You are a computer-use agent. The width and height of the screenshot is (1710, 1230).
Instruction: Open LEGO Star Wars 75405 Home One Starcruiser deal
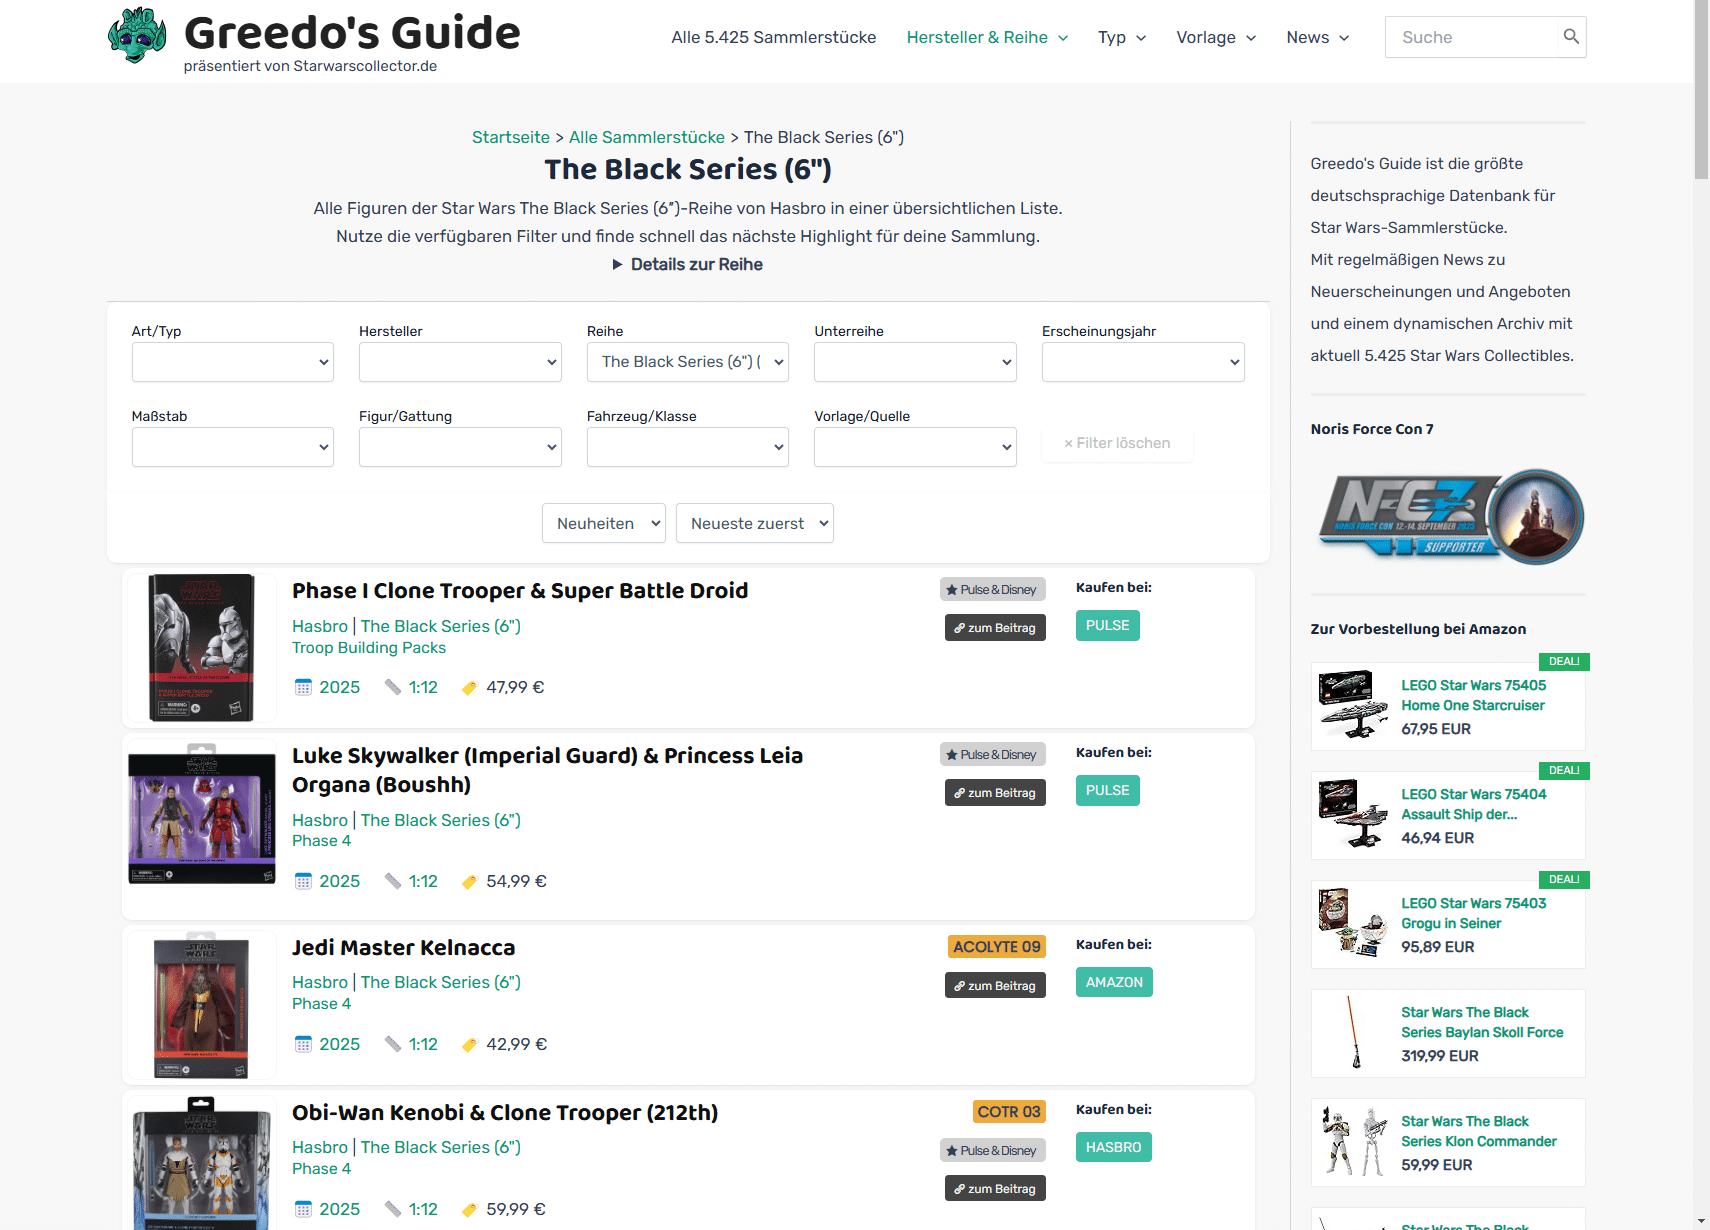(x=1472, y=695)
